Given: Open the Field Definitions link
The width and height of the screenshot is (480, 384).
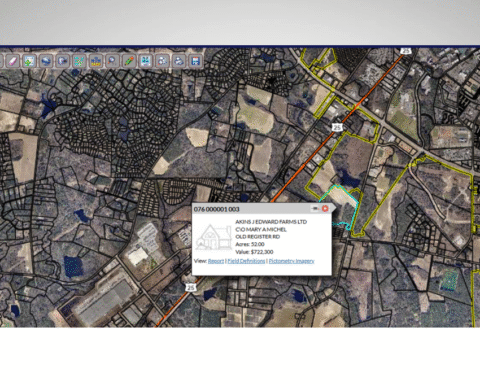Looking at the screenshot, I should coord(246,261).
